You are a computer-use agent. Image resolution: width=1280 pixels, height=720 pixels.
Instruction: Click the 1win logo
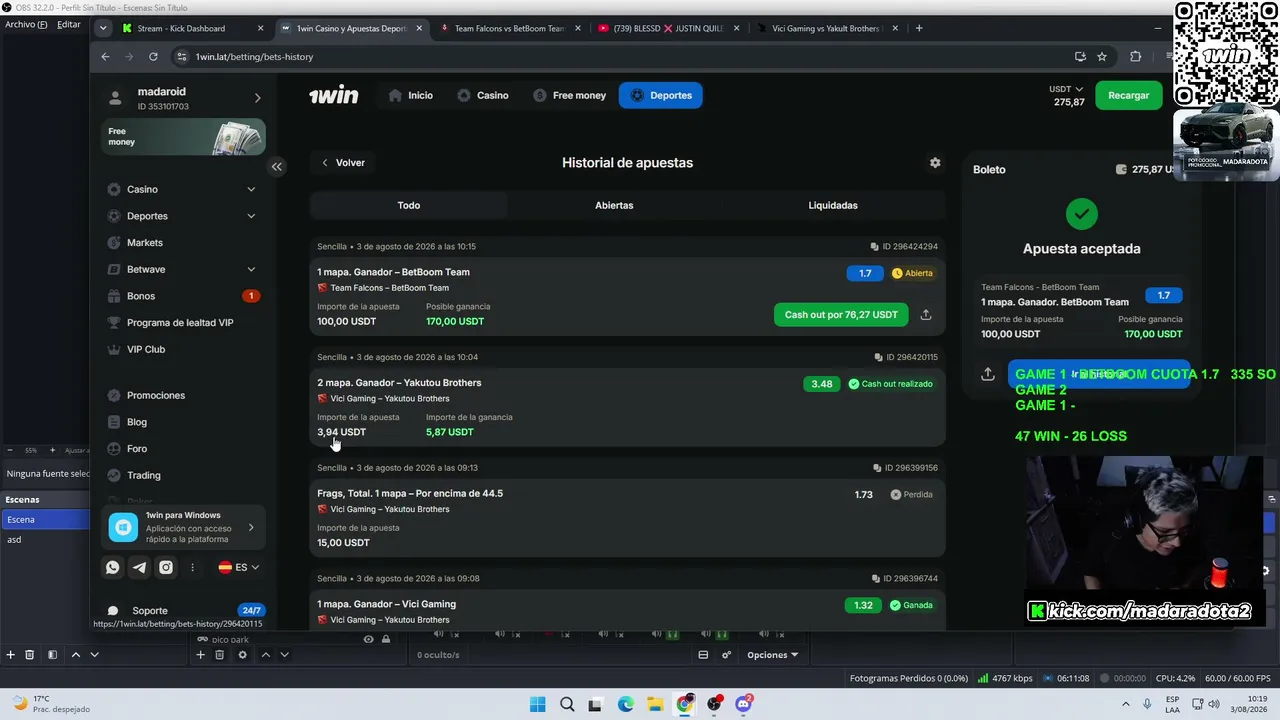pos(333,95)
